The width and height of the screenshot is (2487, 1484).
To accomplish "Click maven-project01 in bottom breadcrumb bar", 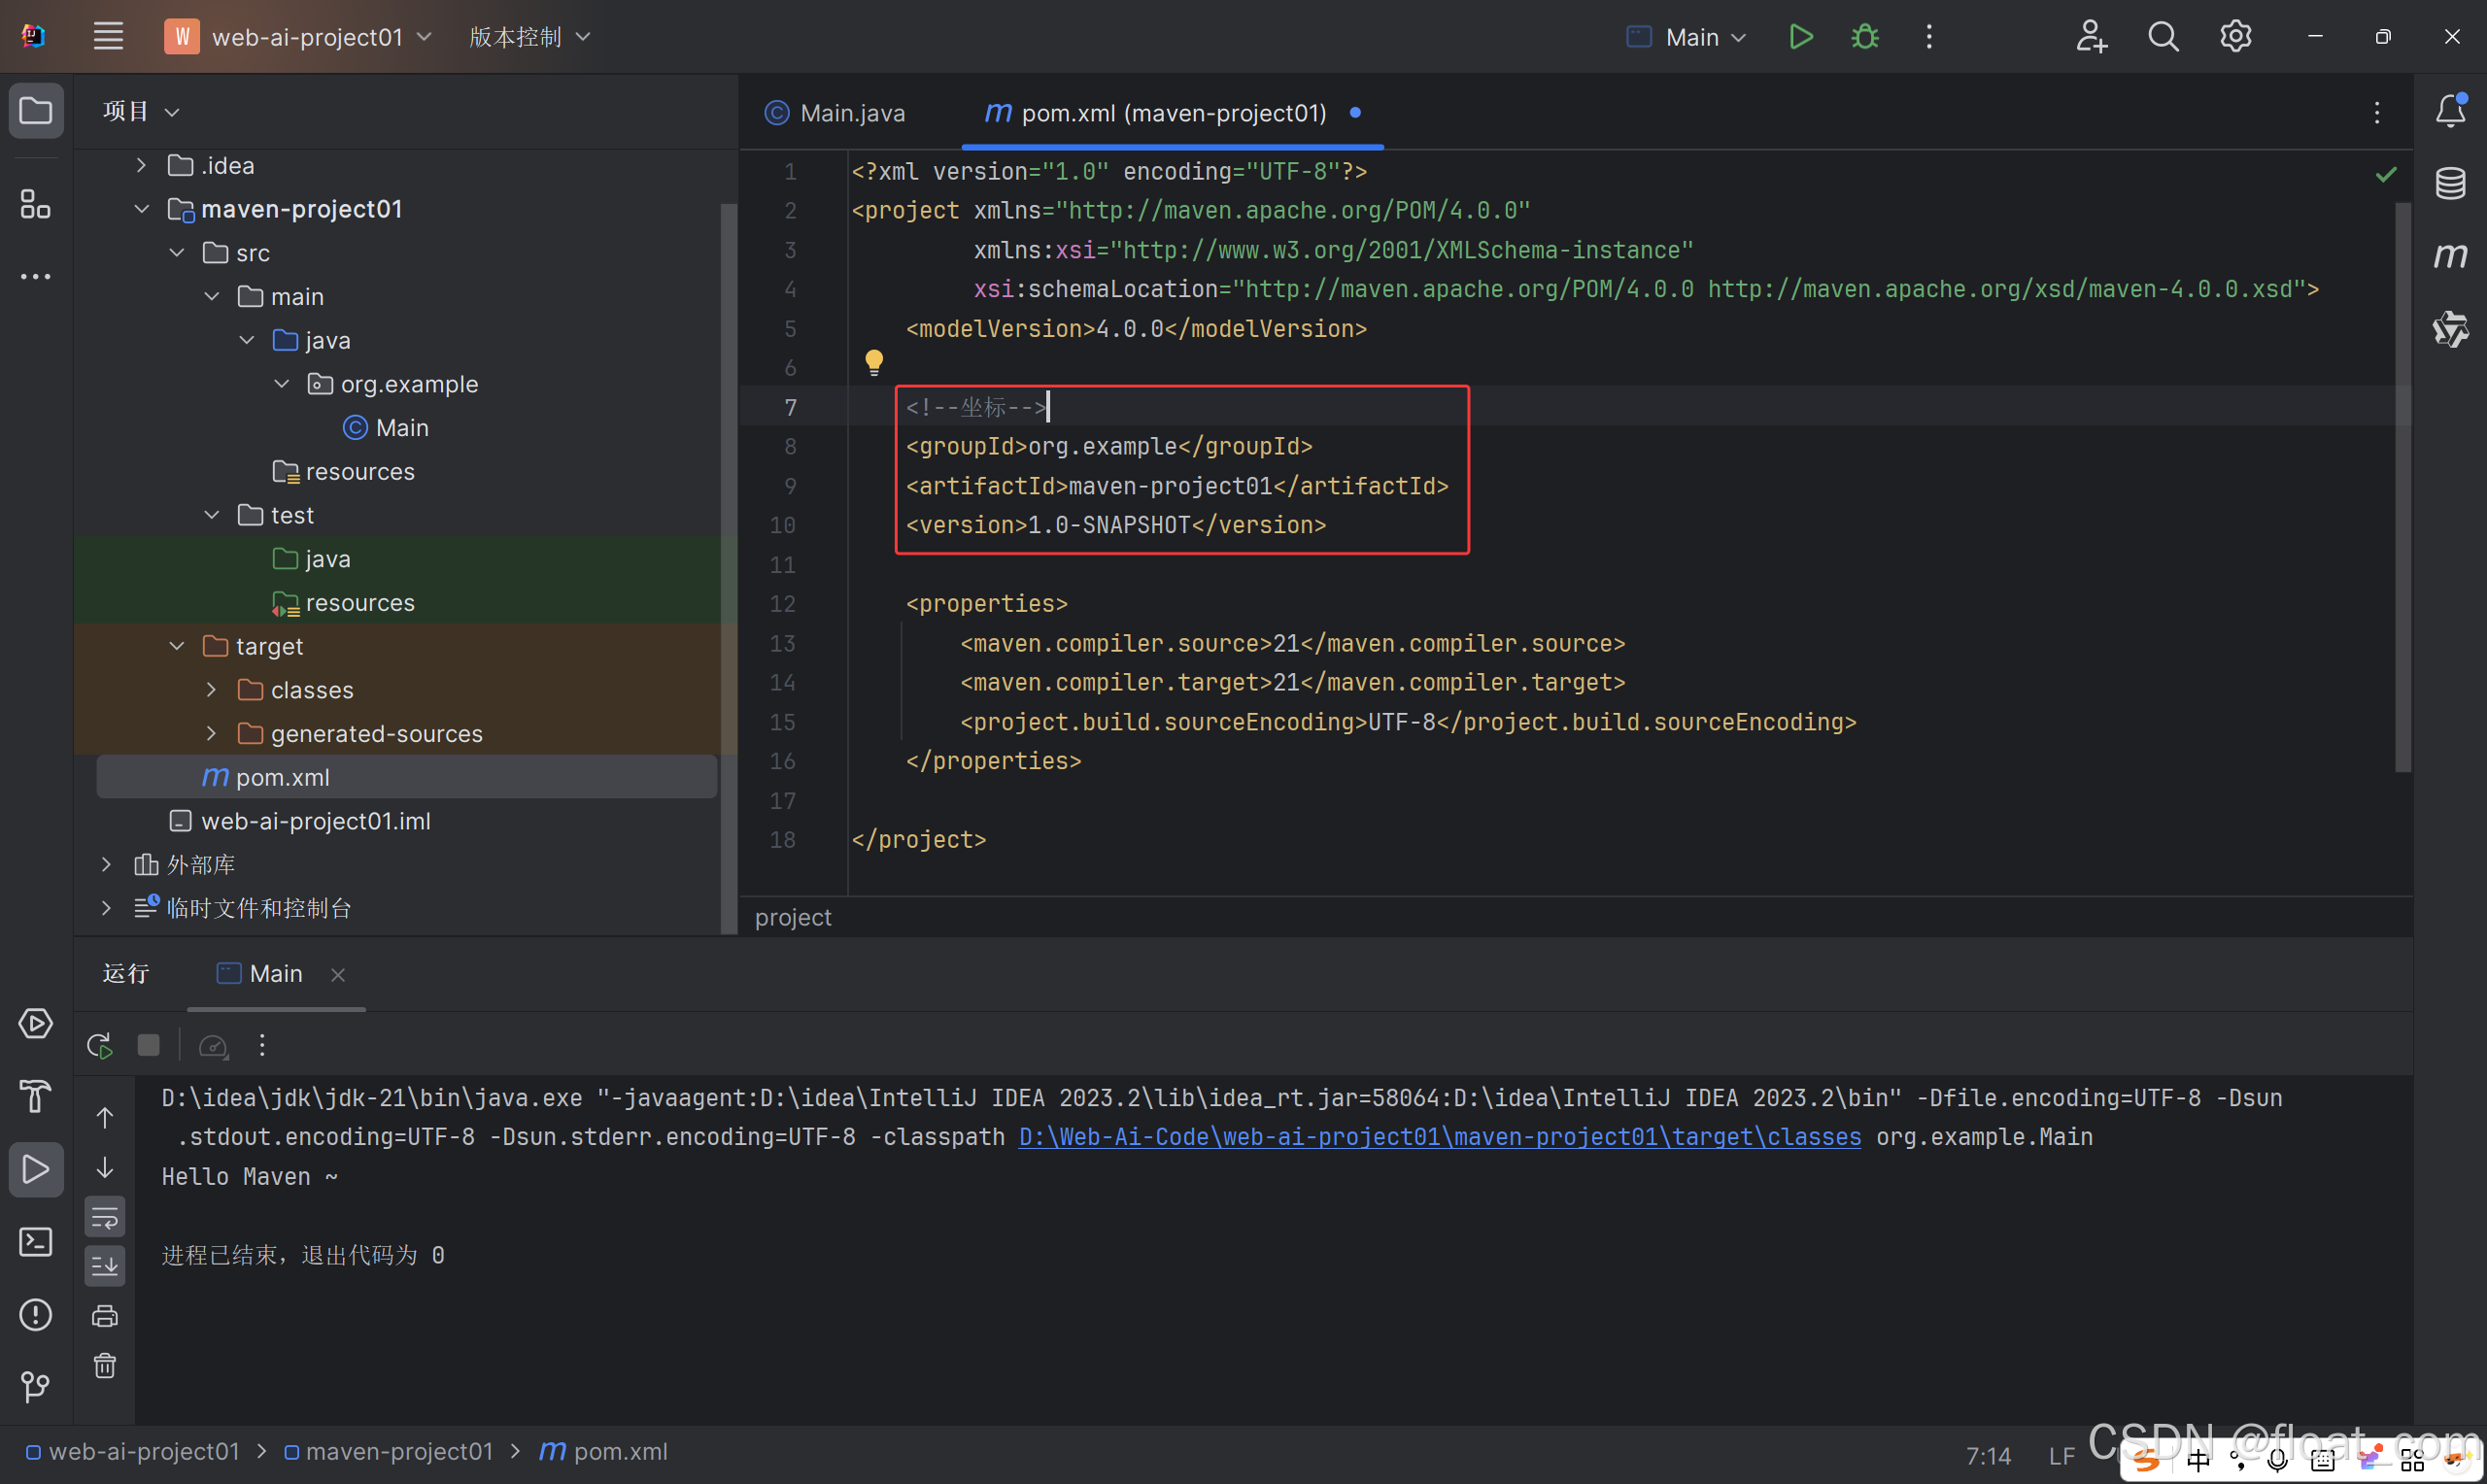I will click(x=398, y=1452).
